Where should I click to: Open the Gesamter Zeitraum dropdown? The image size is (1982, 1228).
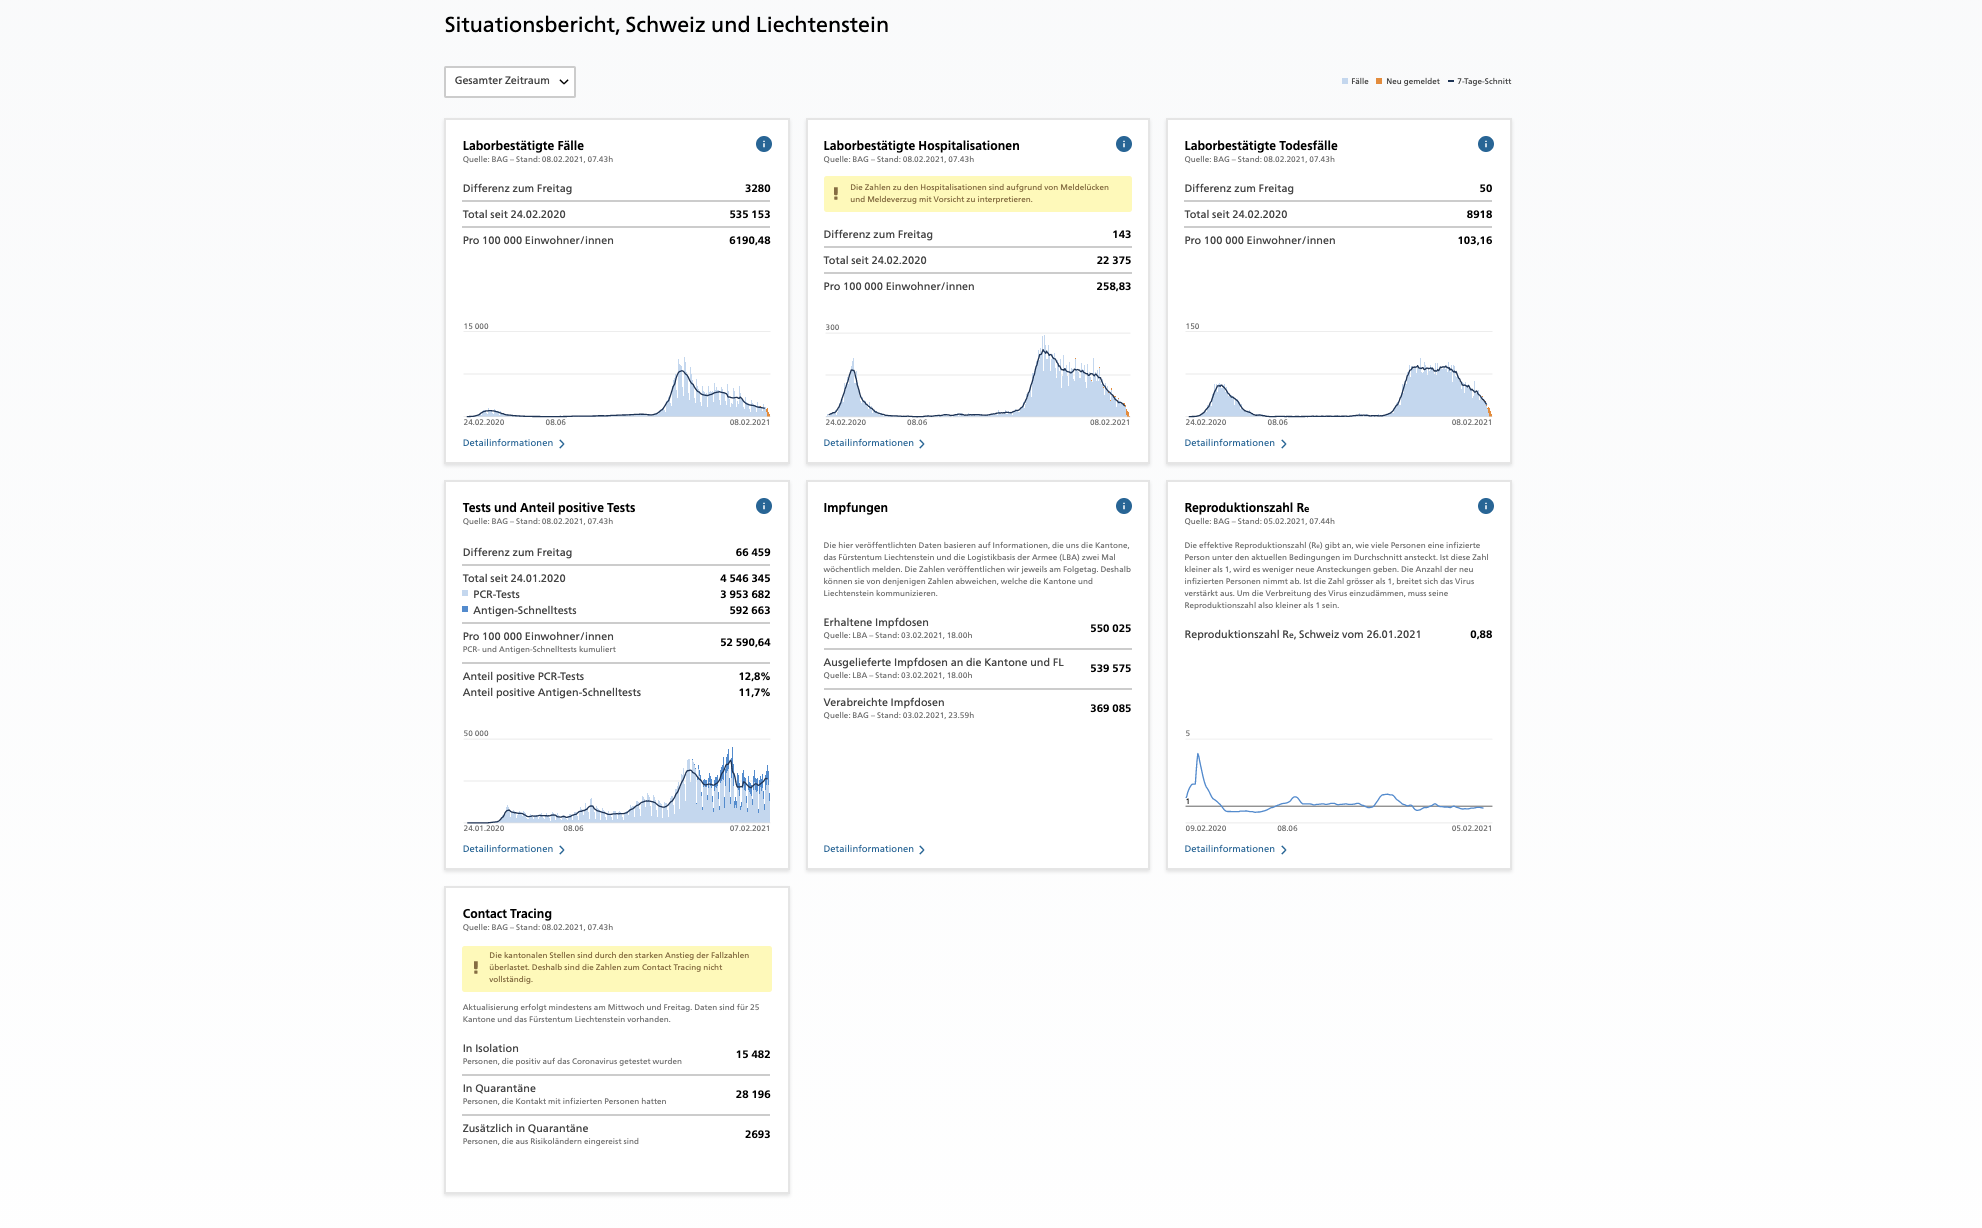click(x=510, y=81)
